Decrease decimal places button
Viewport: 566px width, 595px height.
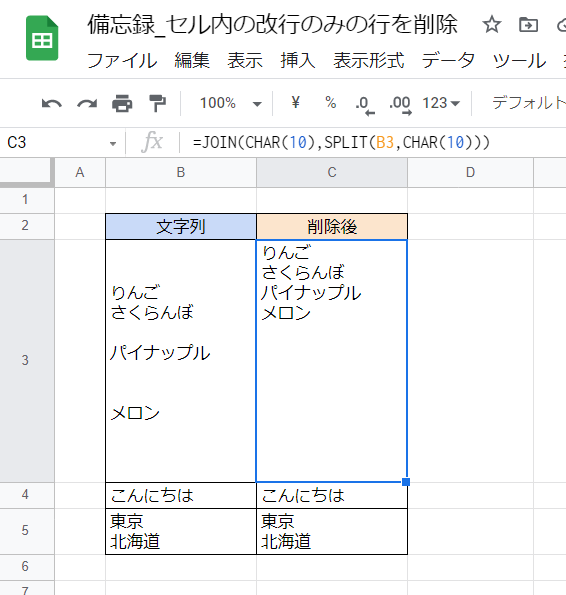(365, 104)
